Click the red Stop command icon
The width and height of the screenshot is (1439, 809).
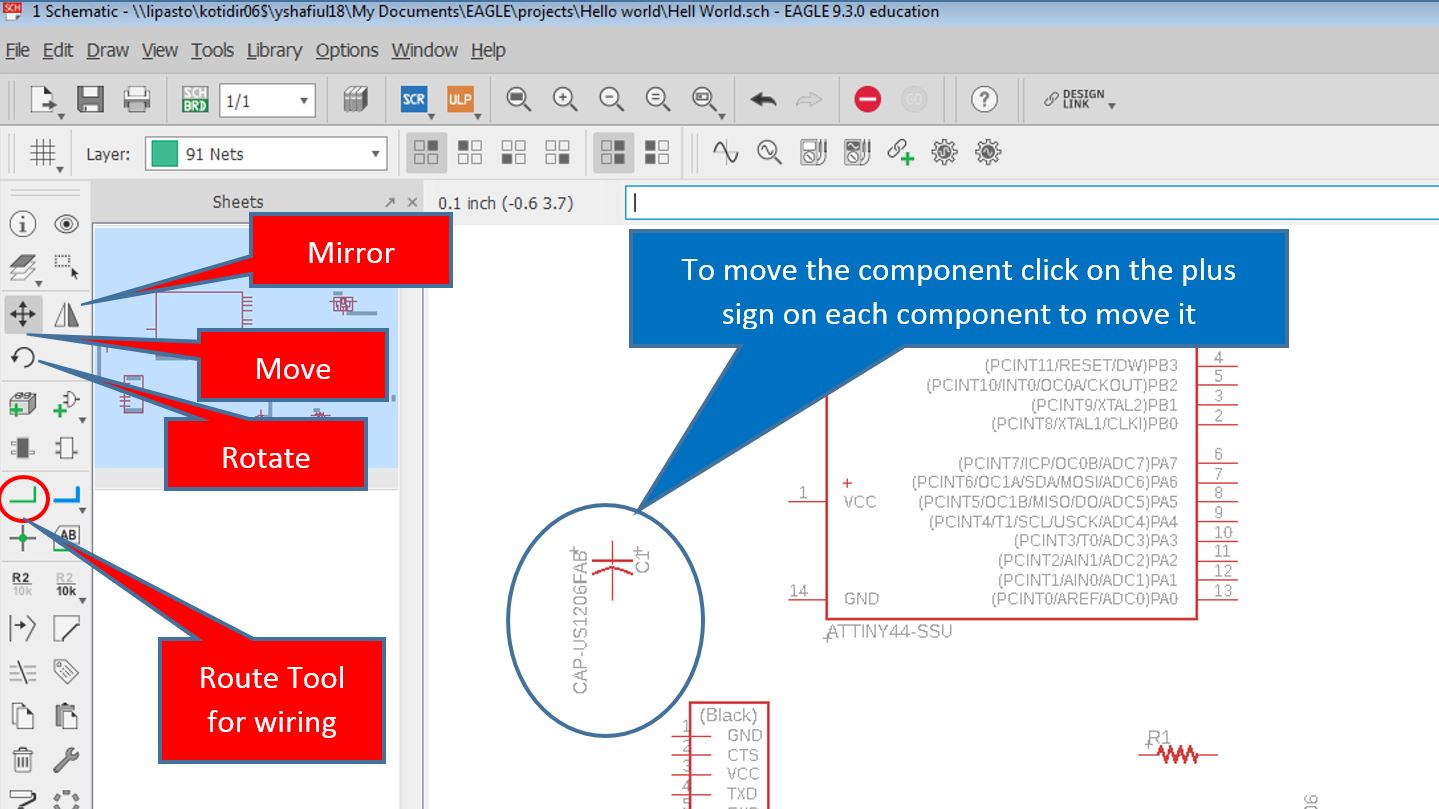click(867, 99)
